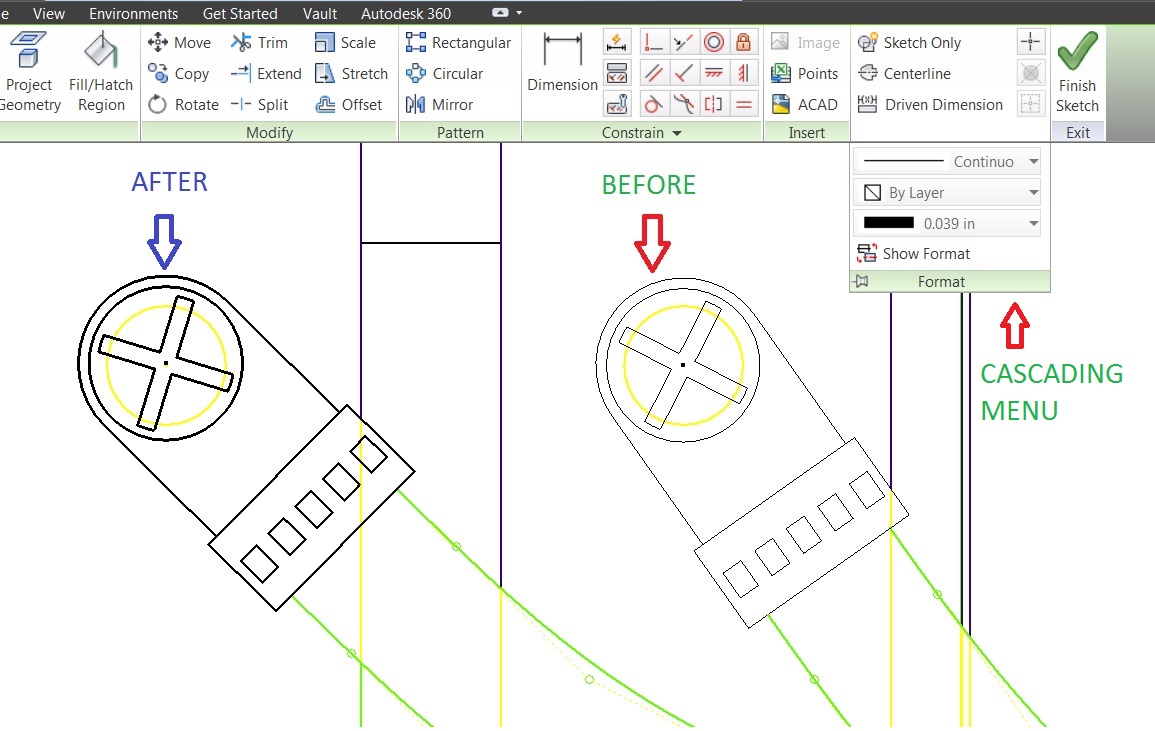
Task: Select the Symmetric constraint tool
Action: coord(712,103)
